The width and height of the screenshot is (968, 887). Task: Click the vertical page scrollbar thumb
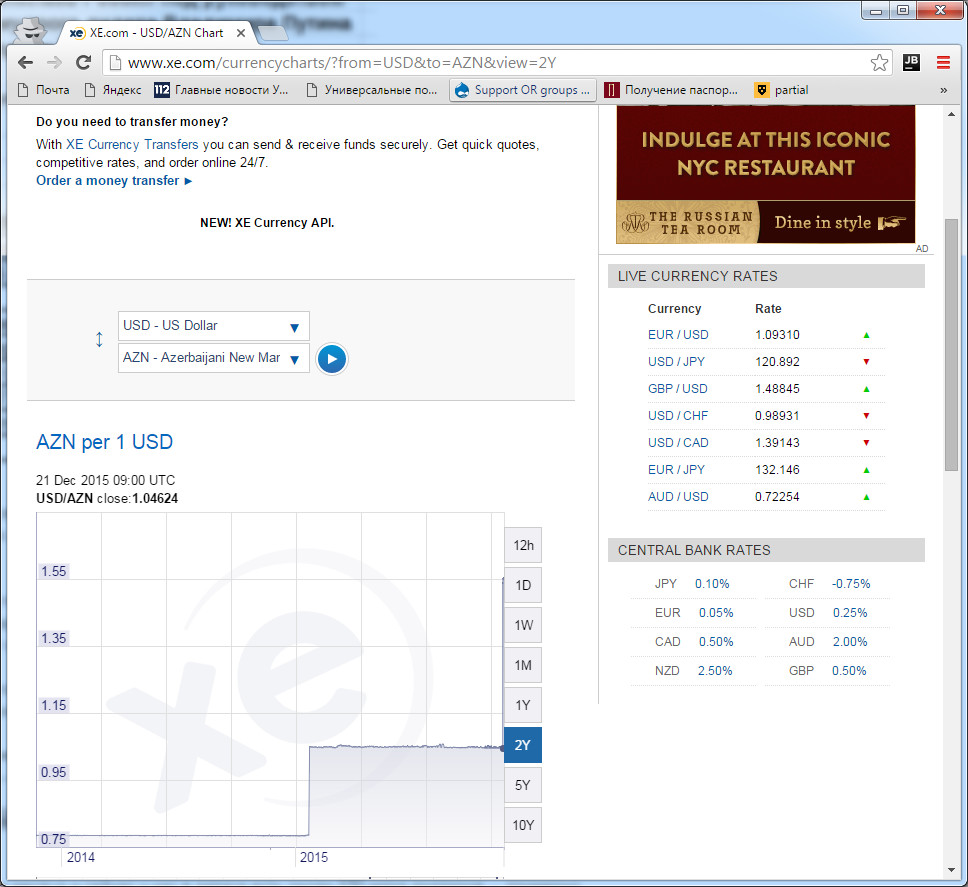pyautogui.click(x=951, y=344)
